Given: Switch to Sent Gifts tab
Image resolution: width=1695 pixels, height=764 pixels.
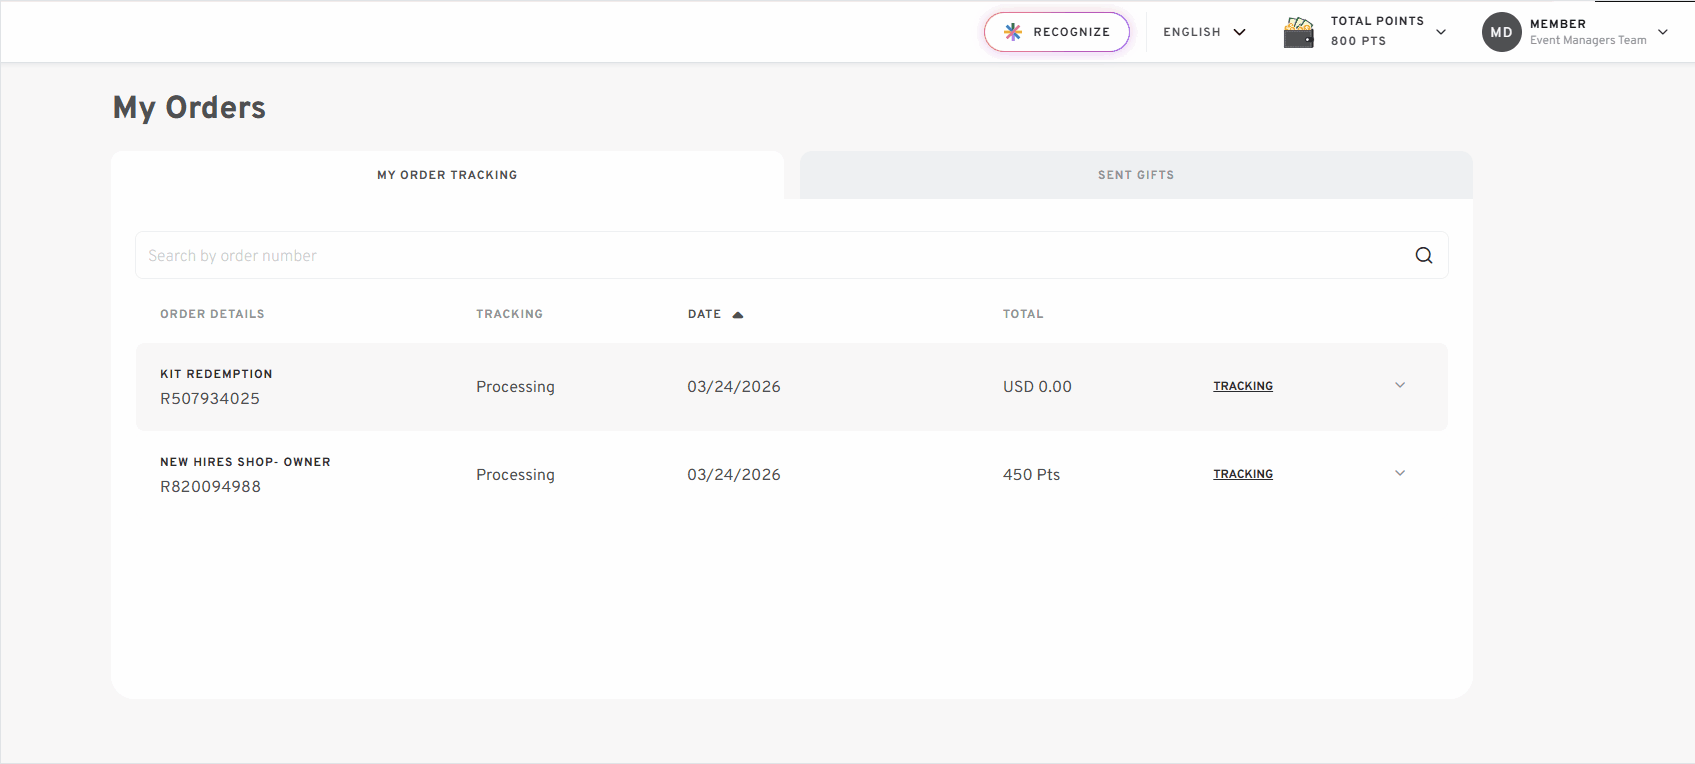Looking at the screenshot, I should [x=1136, y=175].
